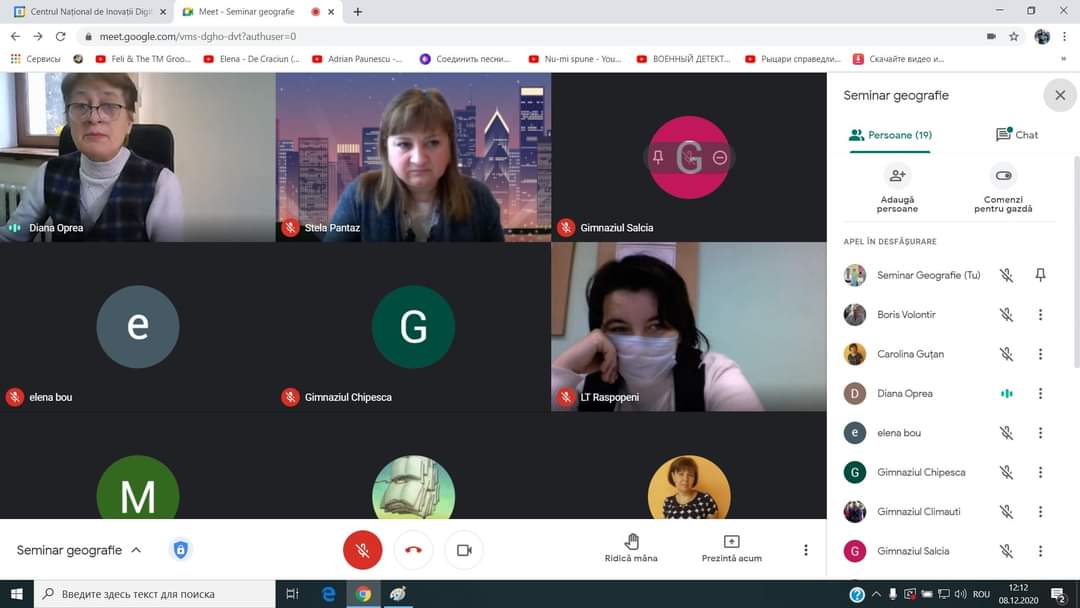Remove Gimnaziul Salcia using tile minus icon
Image resolution: width=1080 pixels, height=608 pixels.
720,157
